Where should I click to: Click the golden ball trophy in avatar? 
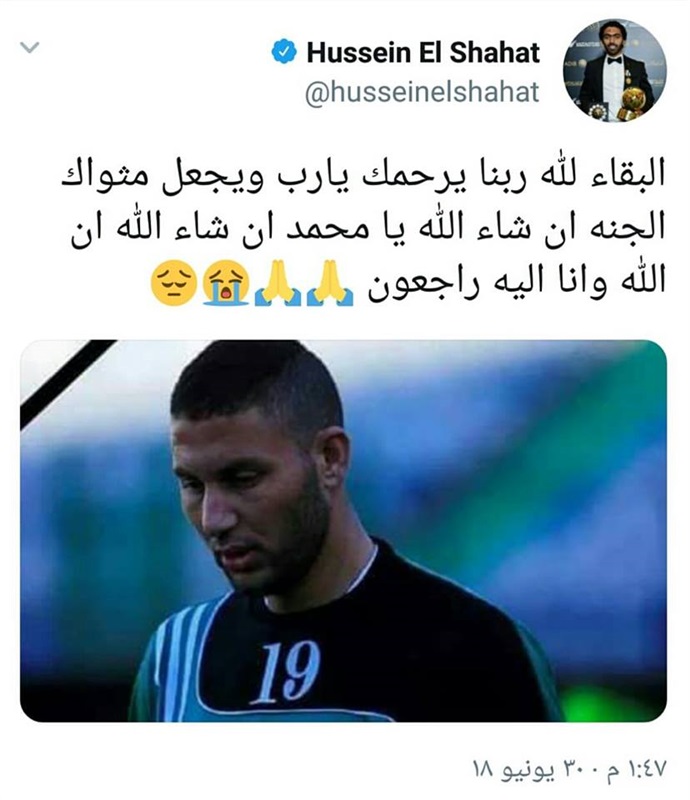coord(631,102)
